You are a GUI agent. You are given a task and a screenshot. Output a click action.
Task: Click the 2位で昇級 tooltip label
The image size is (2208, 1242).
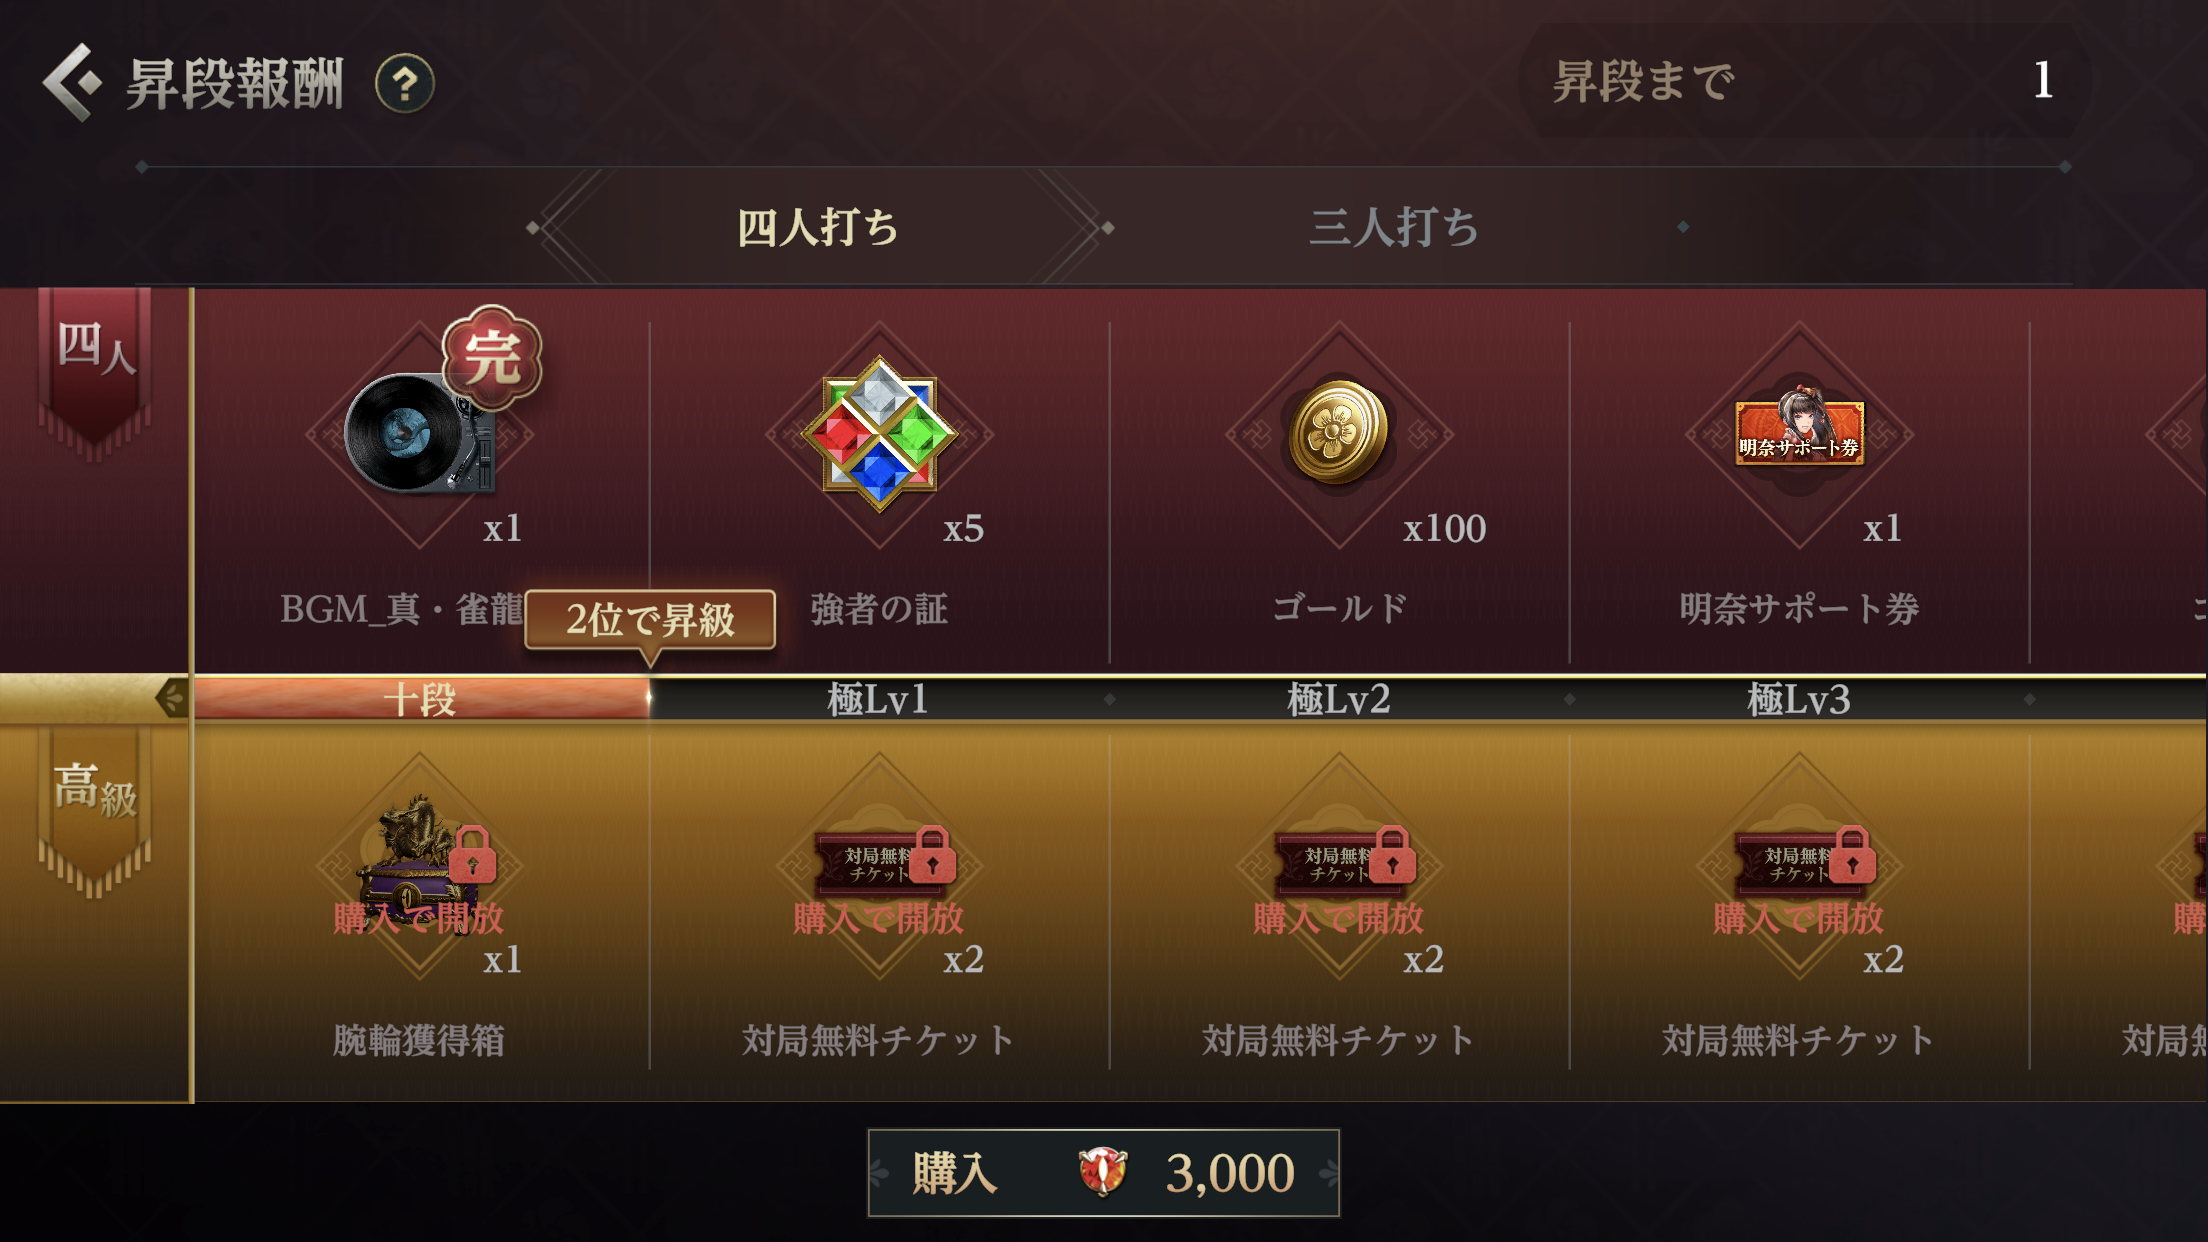click(x=650, y=620)
